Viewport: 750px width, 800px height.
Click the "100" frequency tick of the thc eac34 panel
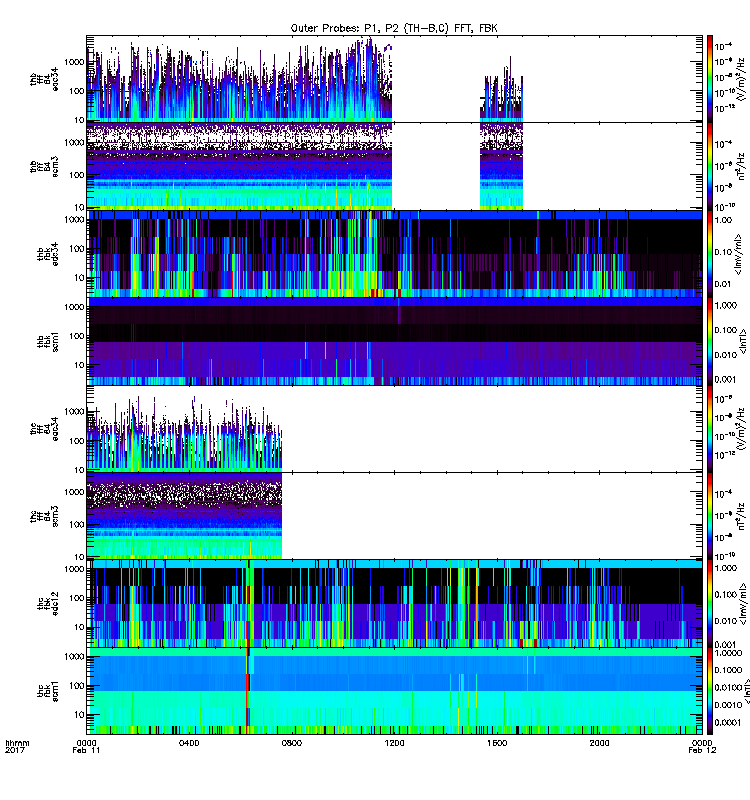[x=77, y=441]
